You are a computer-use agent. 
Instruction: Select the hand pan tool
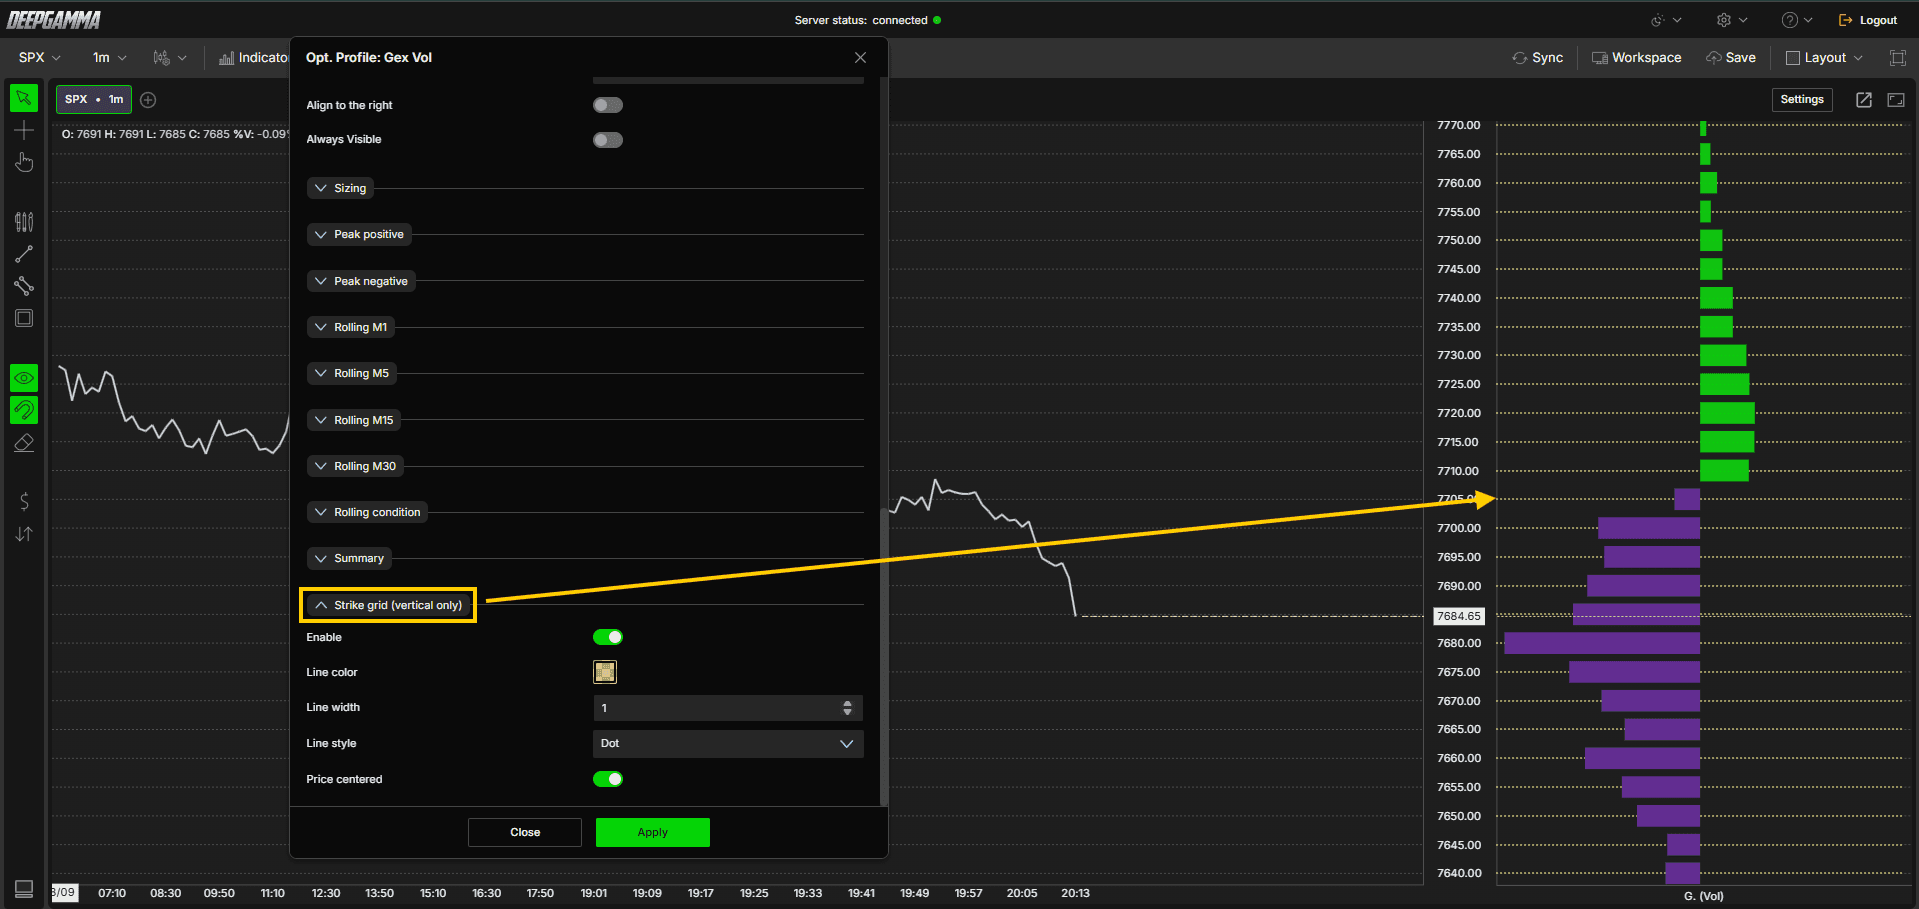pos(24,162)
